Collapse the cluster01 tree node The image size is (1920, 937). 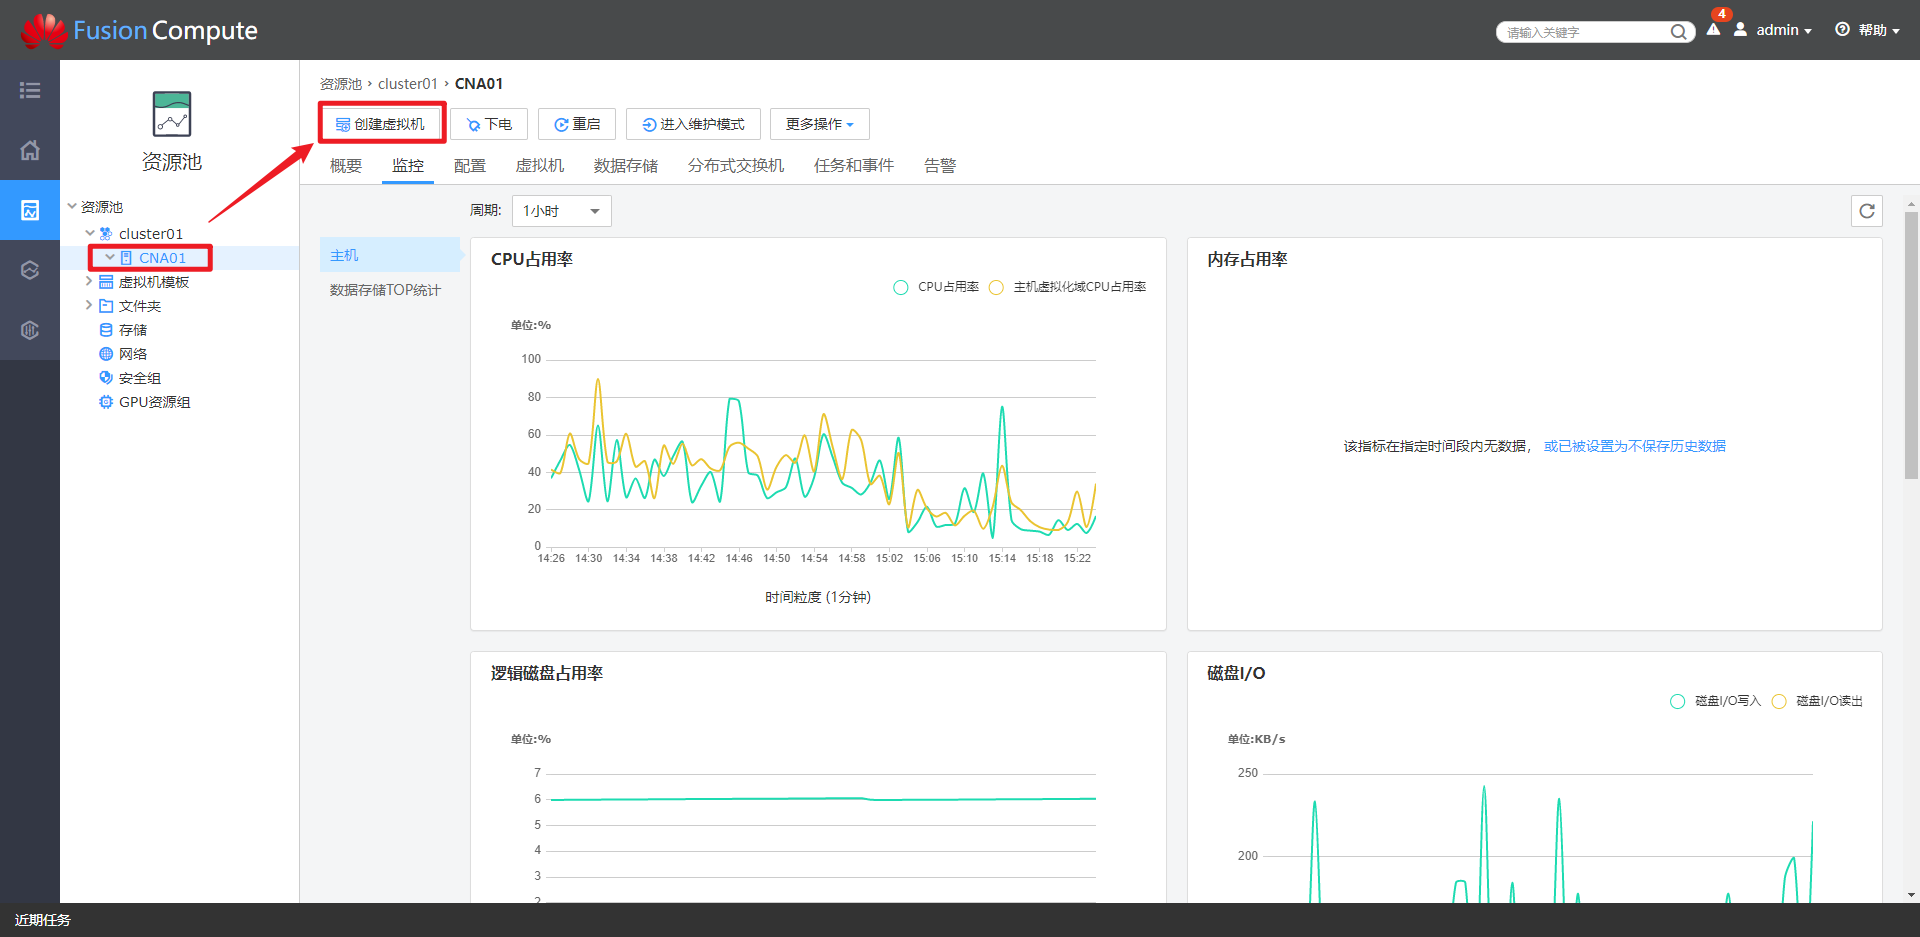[90, 233]
